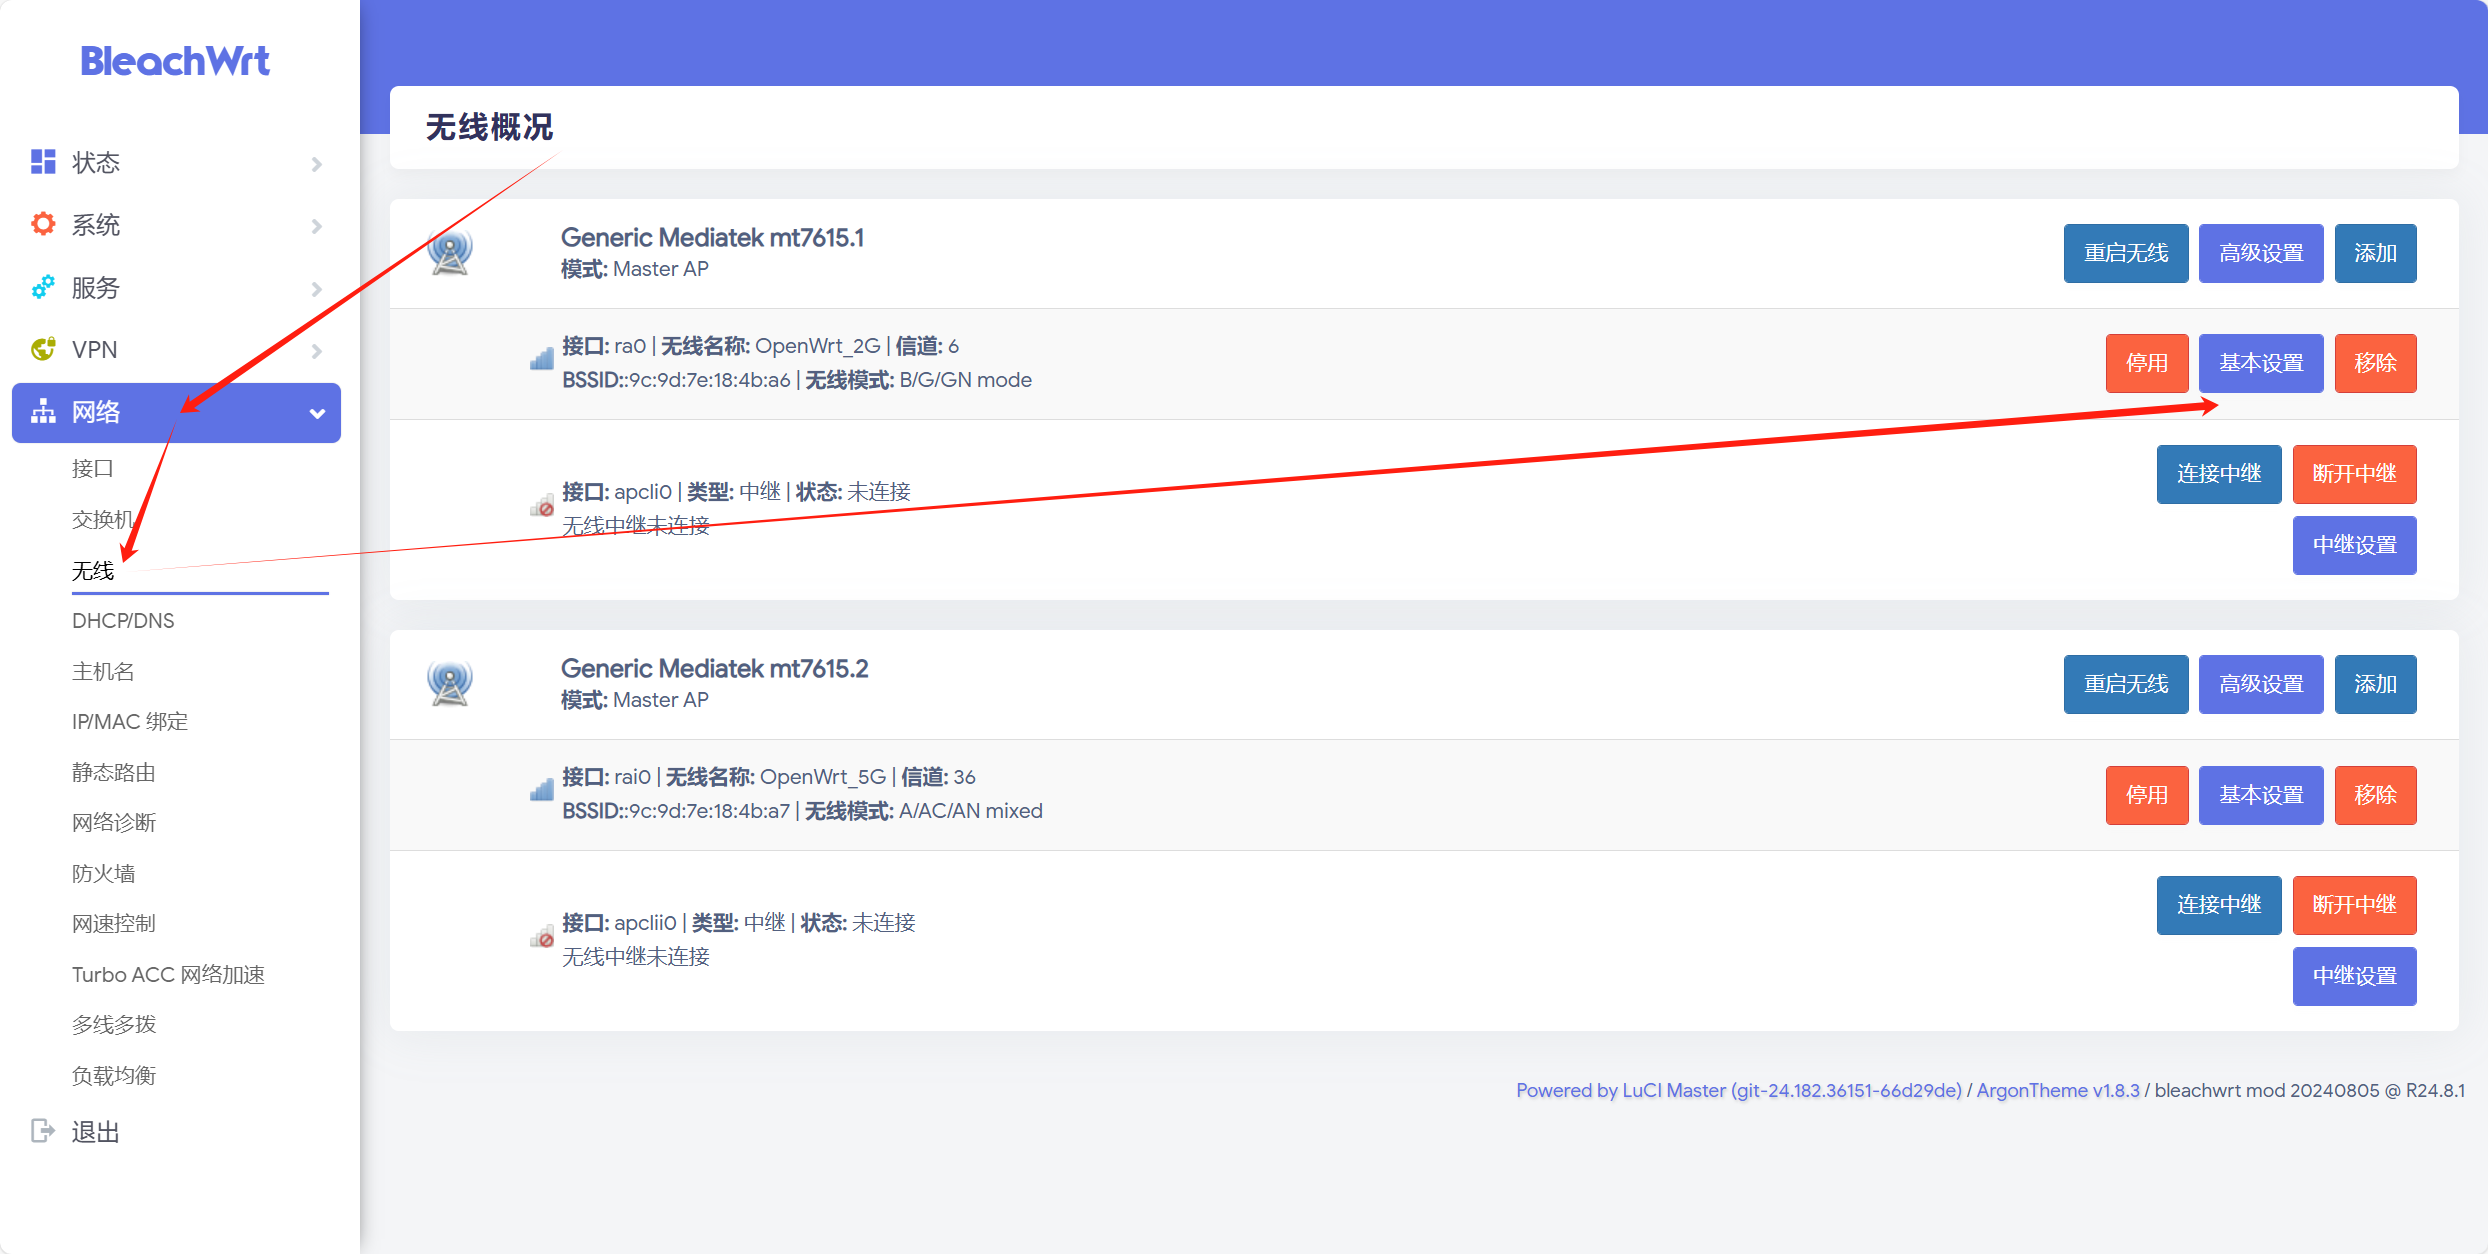The width and height of the screenshot is (2488, 1254).
Task: Open the Powered by LuCI Master link
Action: 1739,1090
